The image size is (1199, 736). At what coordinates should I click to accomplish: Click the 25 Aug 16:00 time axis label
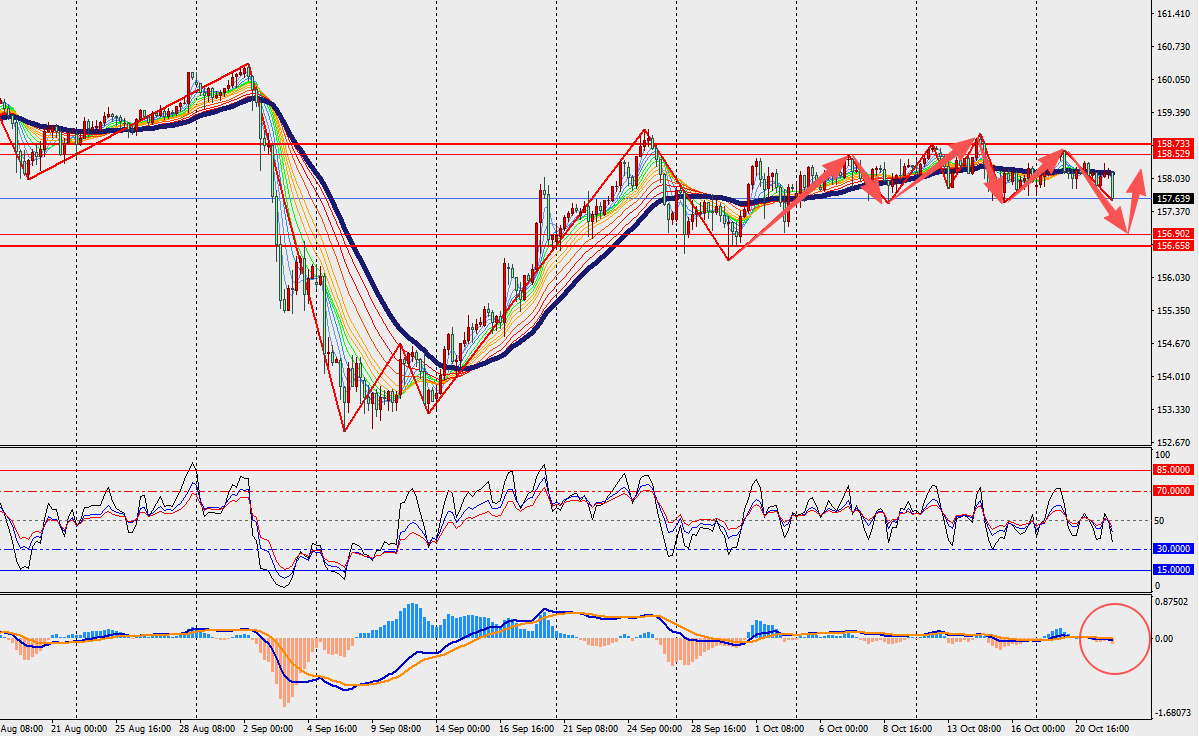click(143, 728)
